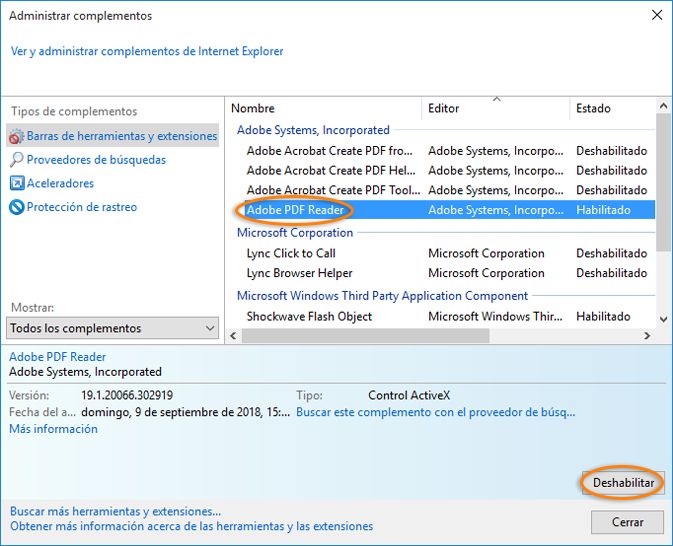Click the Cerrar button
The width and height of the screenshot is (673, 546).
coord(627,522)
